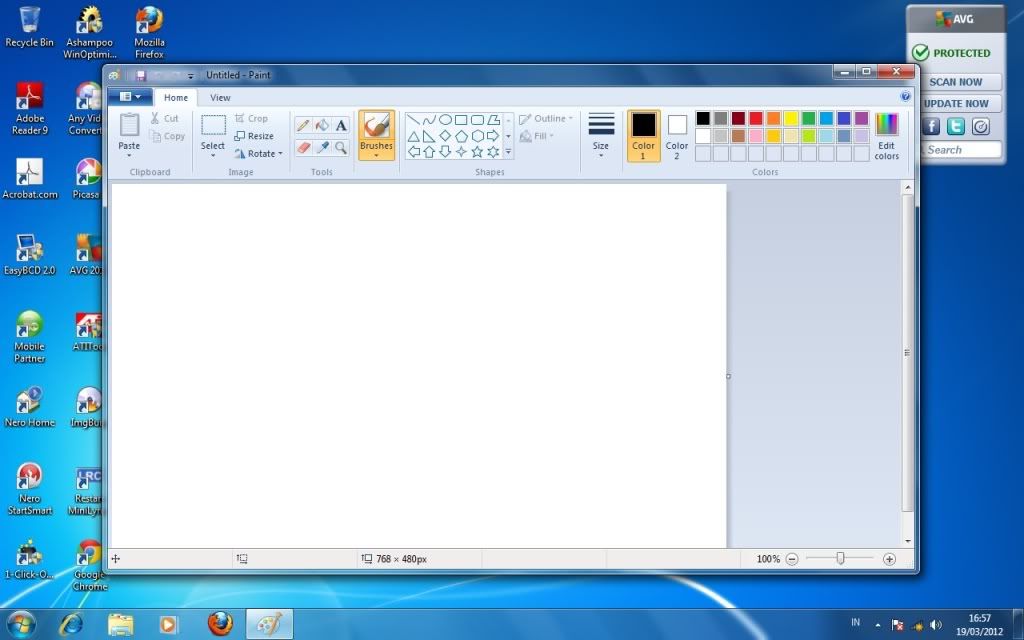The height and width of the screenshot is (640, 1024).
Task: Choose the Right arrow shape
Action: pos(493,136)
